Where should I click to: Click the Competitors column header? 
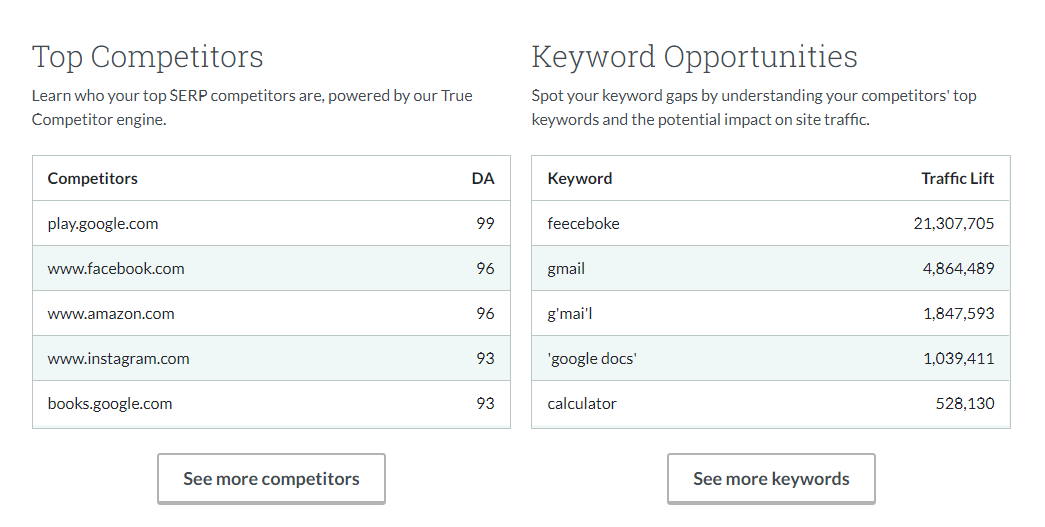pos(93,179)
